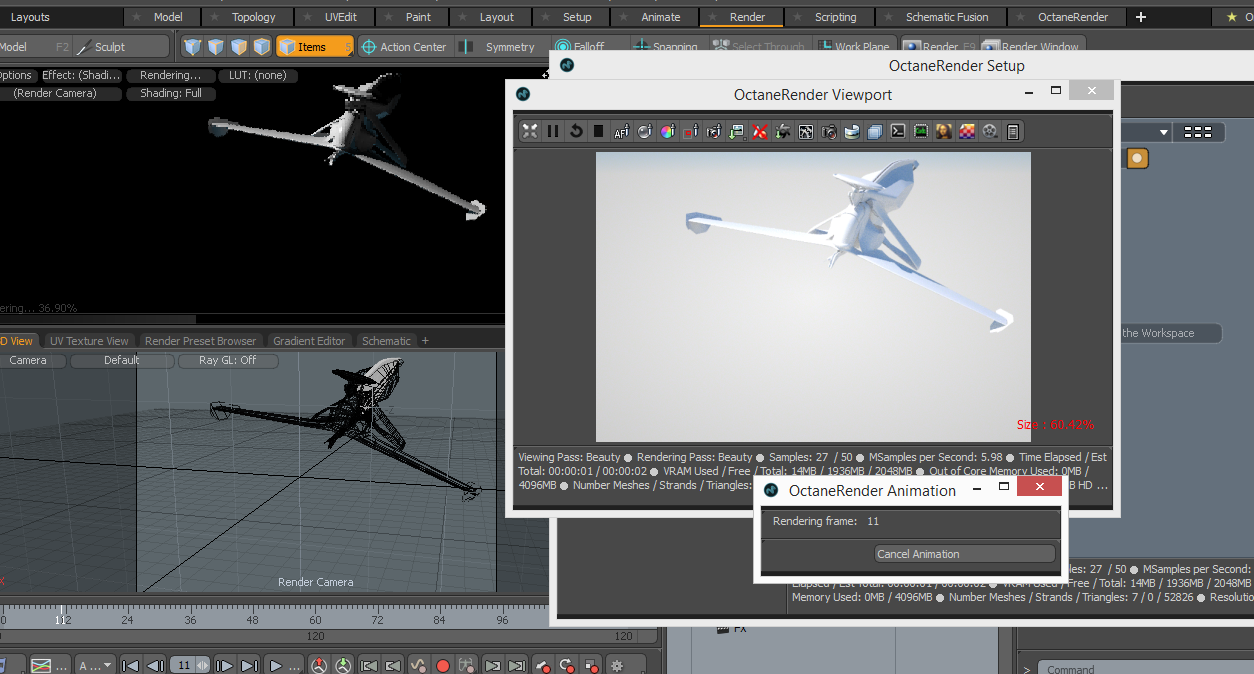This screenshot has height=674, width=1254.
Task: Click the orange rounded swatch button in Octane Setup
Action: click(1138, 158)
